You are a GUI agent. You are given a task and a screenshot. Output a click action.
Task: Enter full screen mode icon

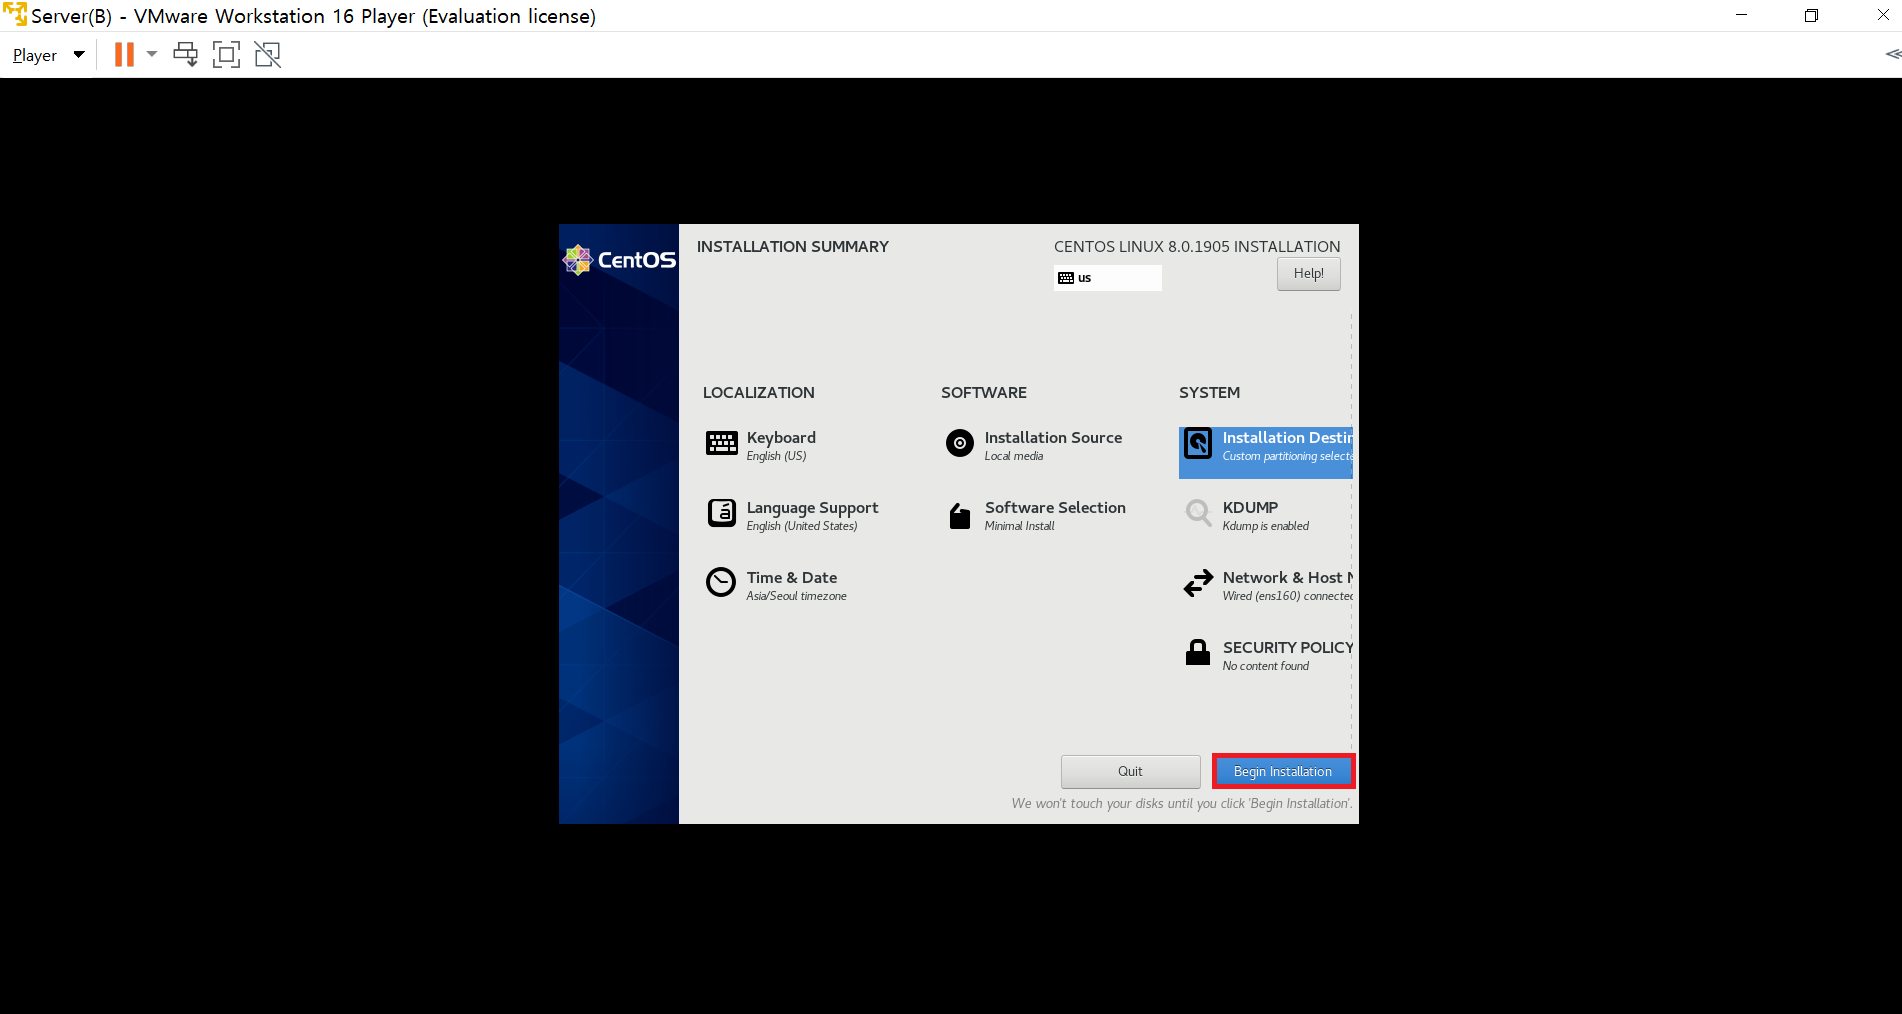[x=227, y=55]
